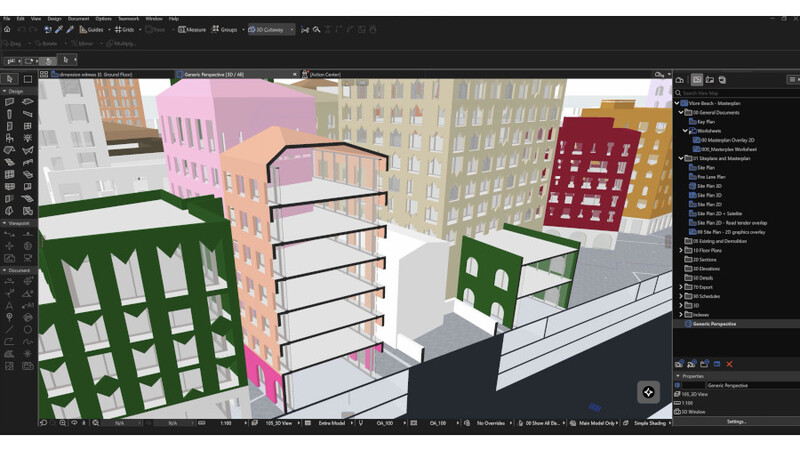Open the 3D Cutaway dropdown arrow
The width and height of the screenshot is (800, 450).
(292, 30)
